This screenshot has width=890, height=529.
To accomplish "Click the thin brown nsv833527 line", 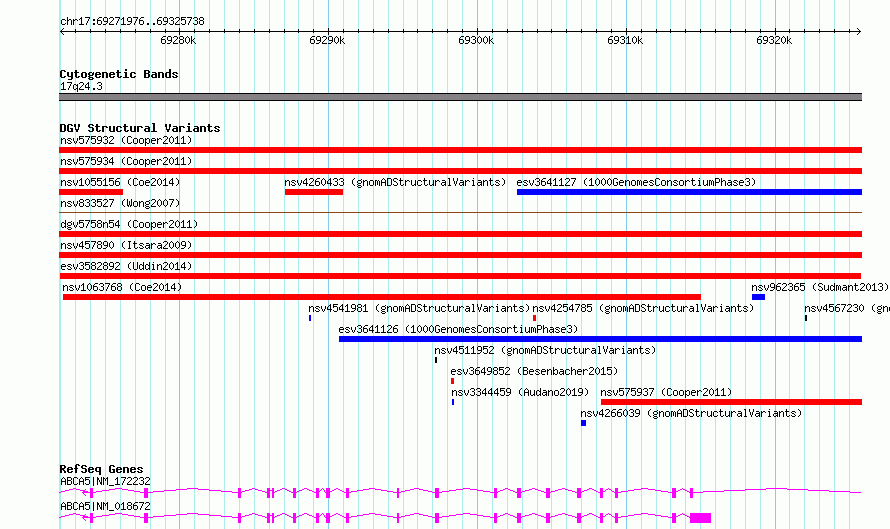I will pyautogui.click(x=460, y=212).
